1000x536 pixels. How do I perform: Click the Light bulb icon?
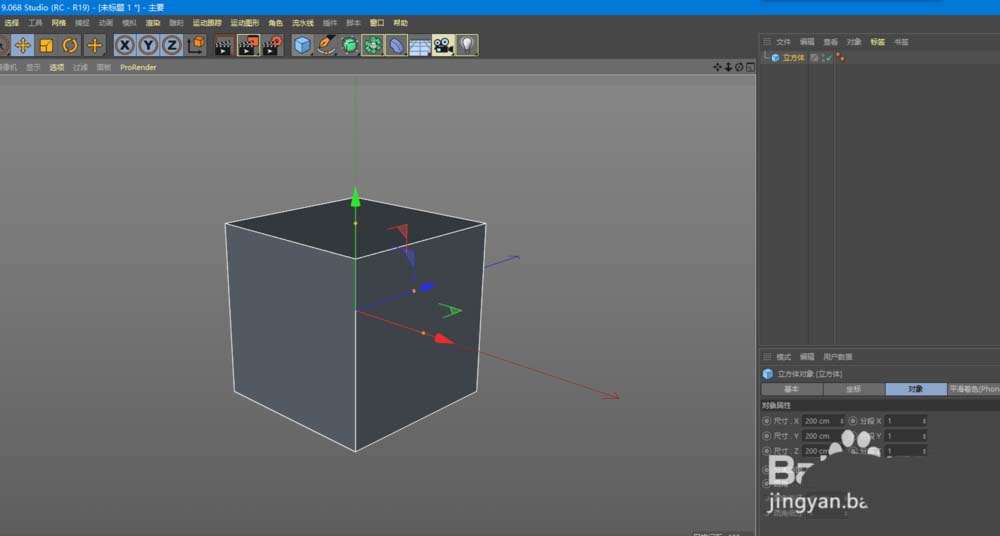pyautogui.click(x=467, y=45)
